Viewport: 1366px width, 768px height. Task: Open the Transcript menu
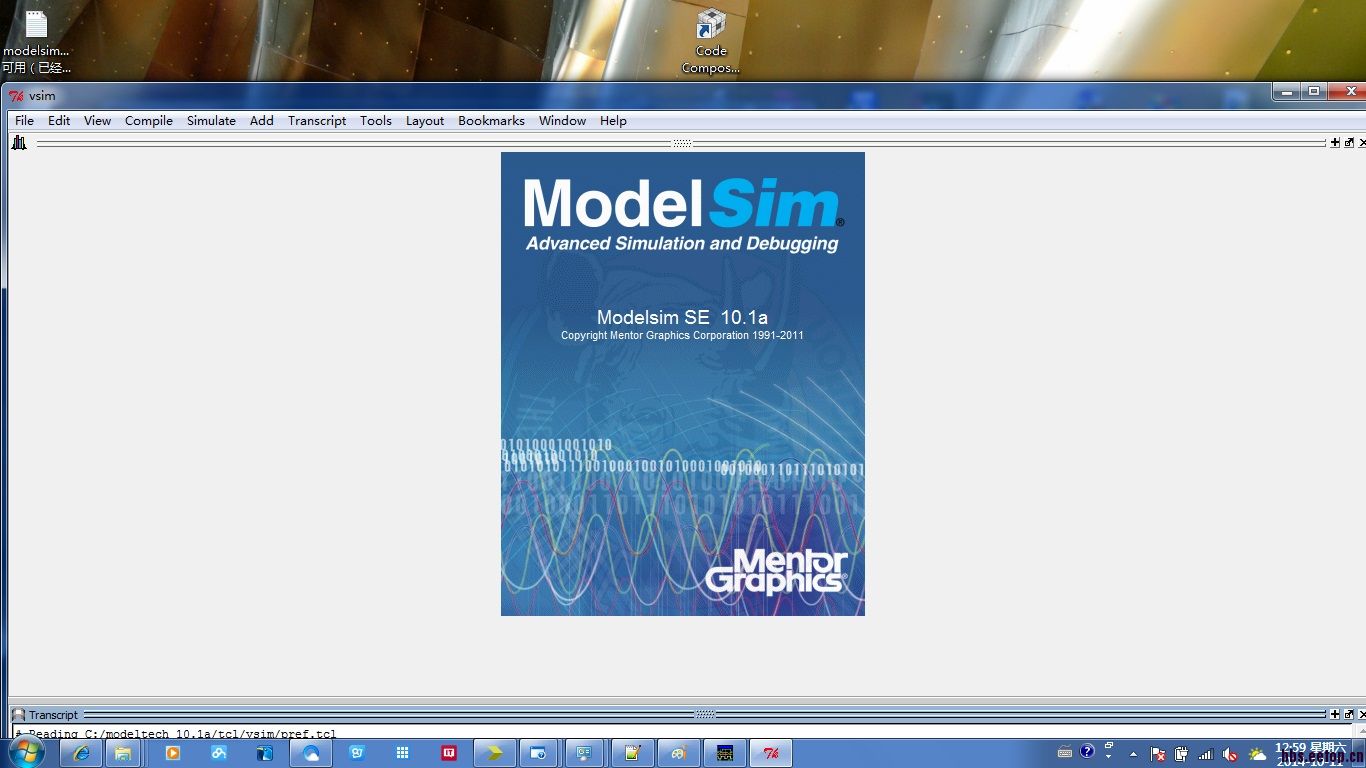pyautogui.click(x=317, y=121)
